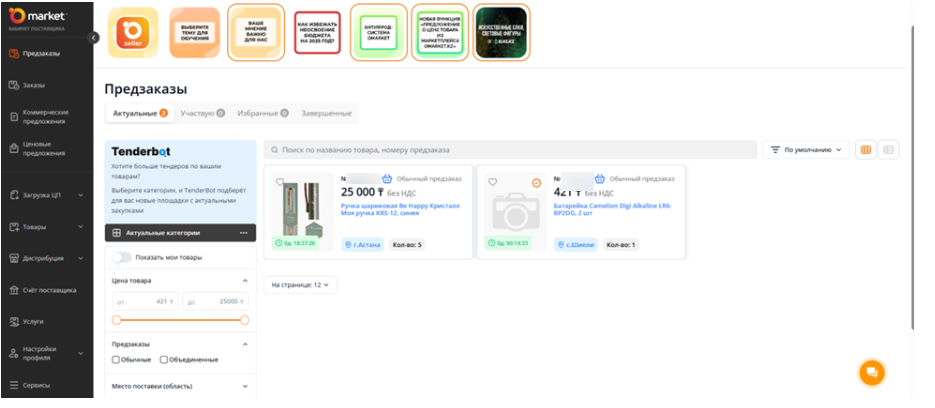
Task: Open the По умолчанию sort dropdown
Action: pos(806,150)
